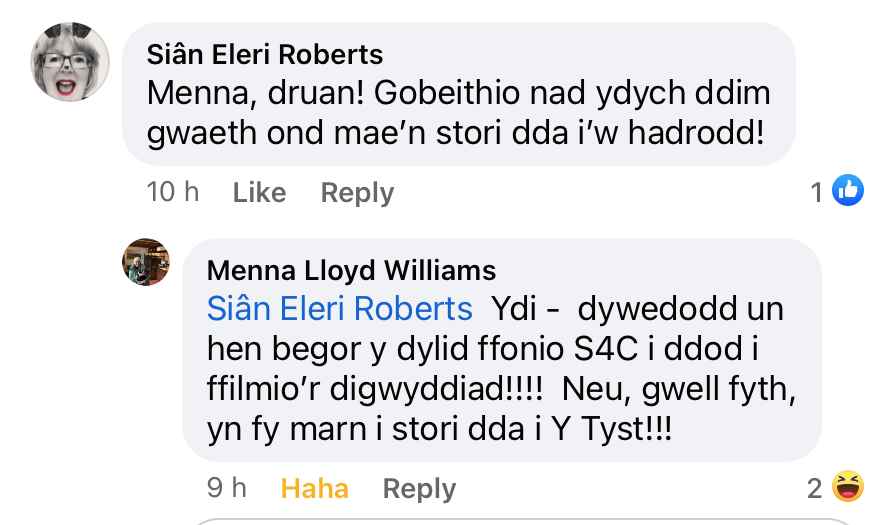The height and width of the screenshot is (525, 890).
Task: View the reaction count "2" on Menna's reply
Action: tap(815, 489)
